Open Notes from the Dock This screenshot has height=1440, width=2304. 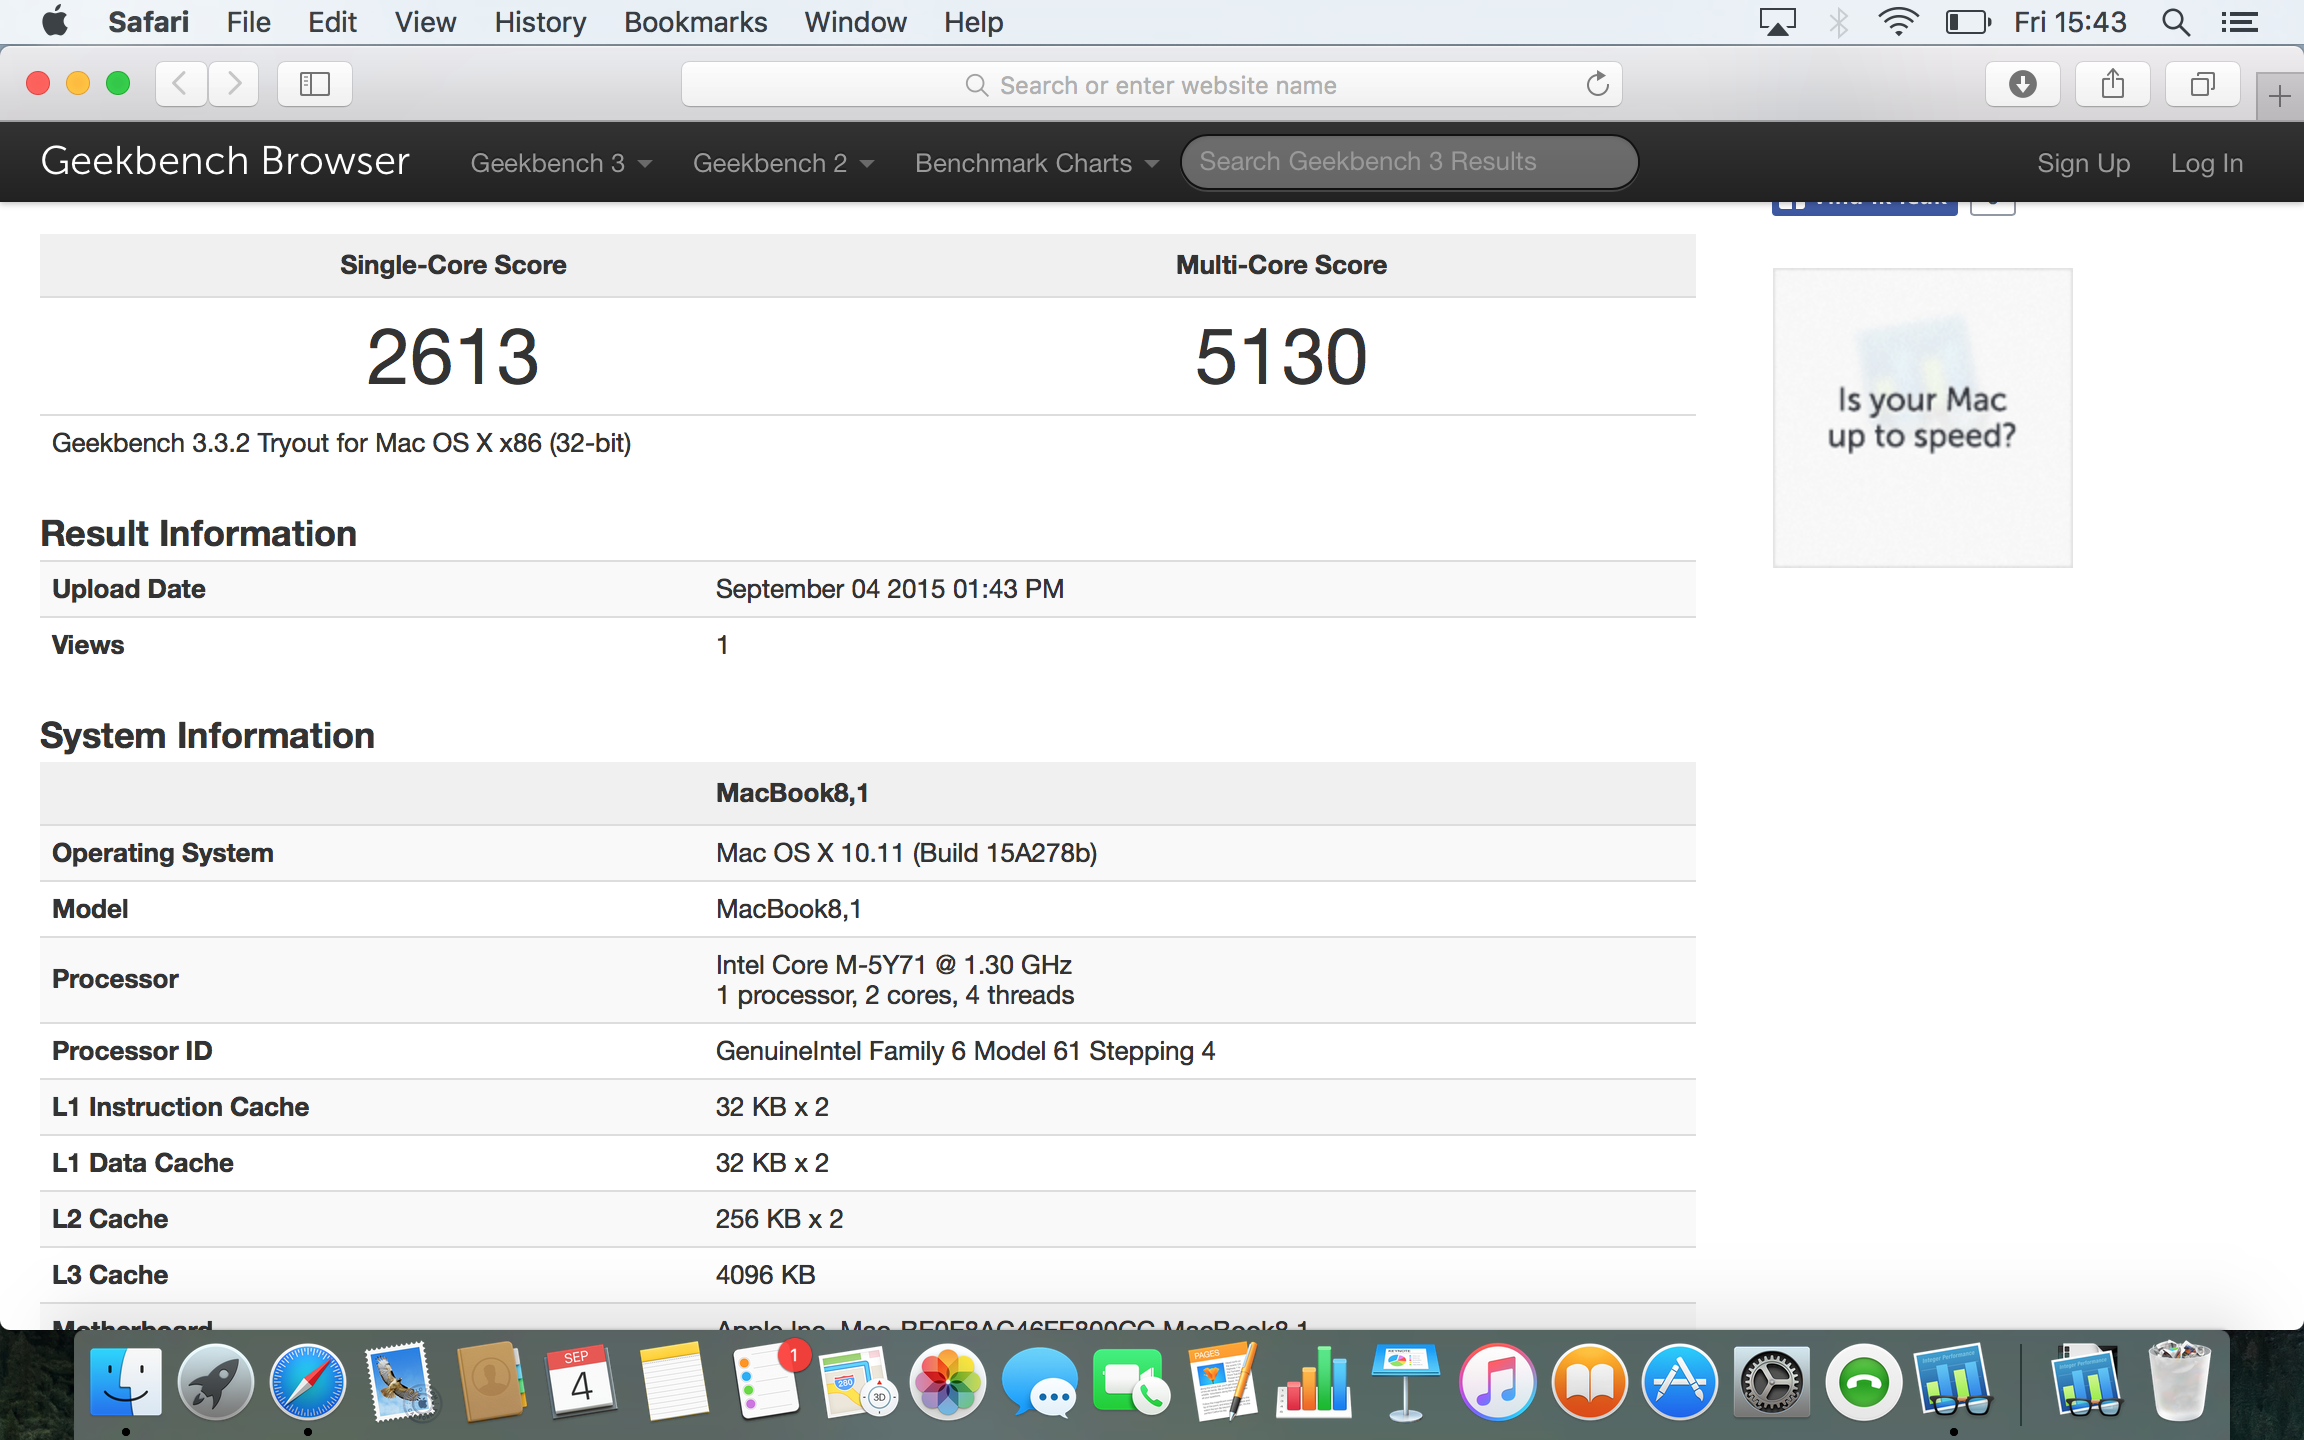pos(674,1383)
